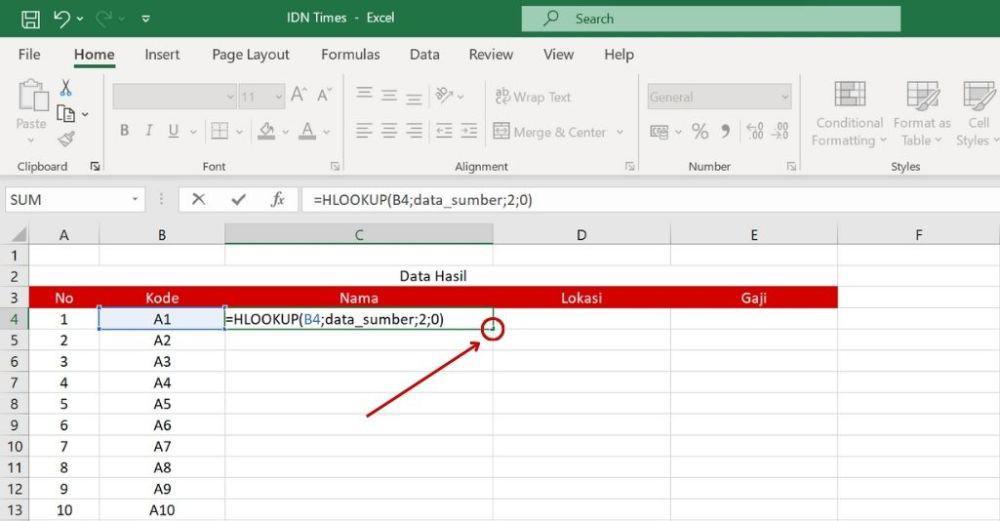The image size is (1000, 521).
Task: Click Decrease Indent icon
Action: [x=444, y=131]
